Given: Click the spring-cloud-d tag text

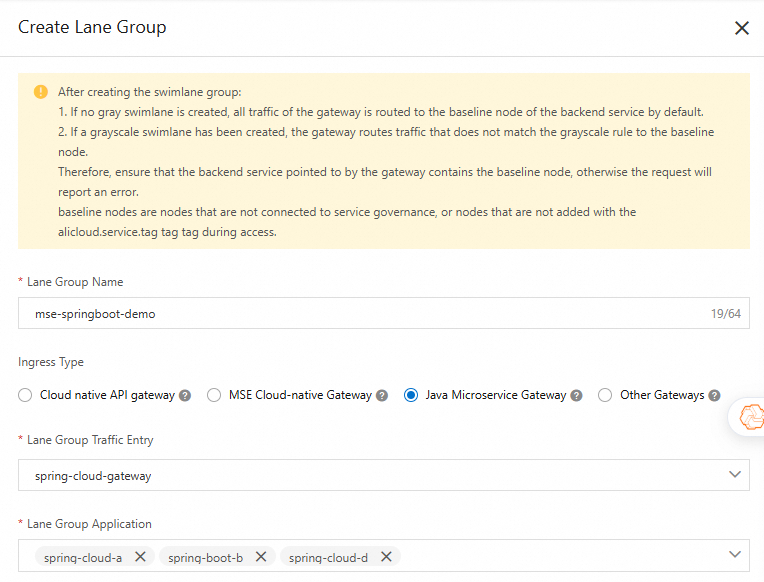Looking at the screenshot, I should [328, 558].
